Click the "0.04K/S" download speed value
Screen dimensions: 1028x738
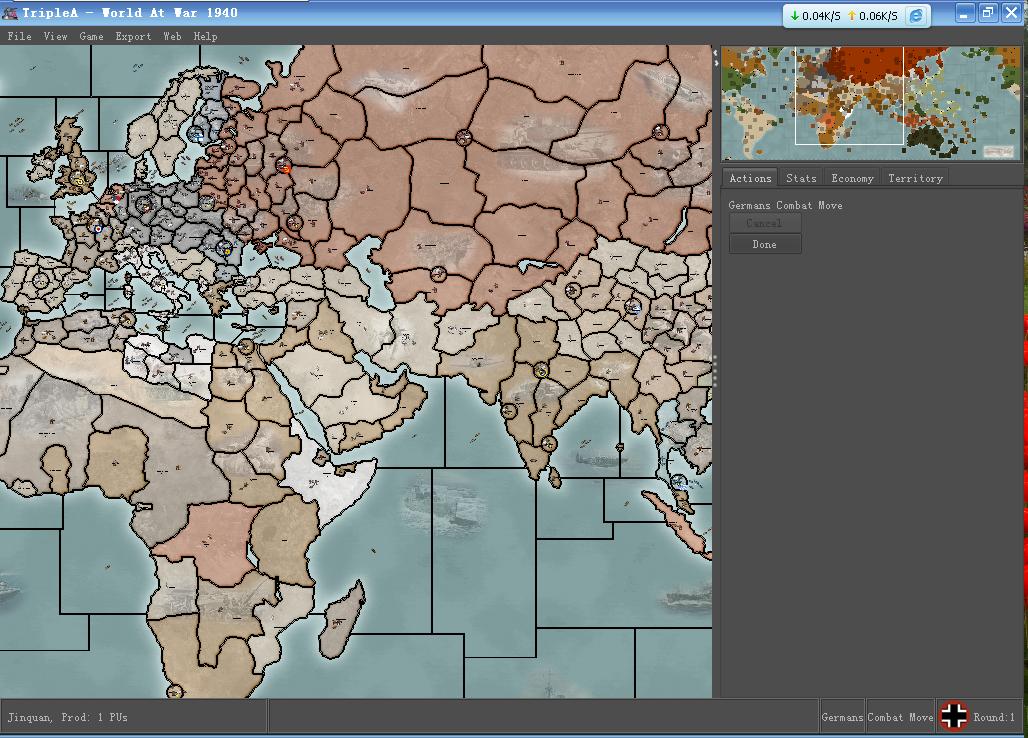pyautogui.click(x=821, y=16)
